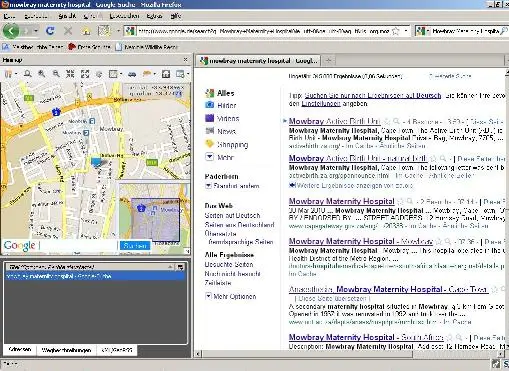Reload the page with the blue refresh icon

[50, 31]
